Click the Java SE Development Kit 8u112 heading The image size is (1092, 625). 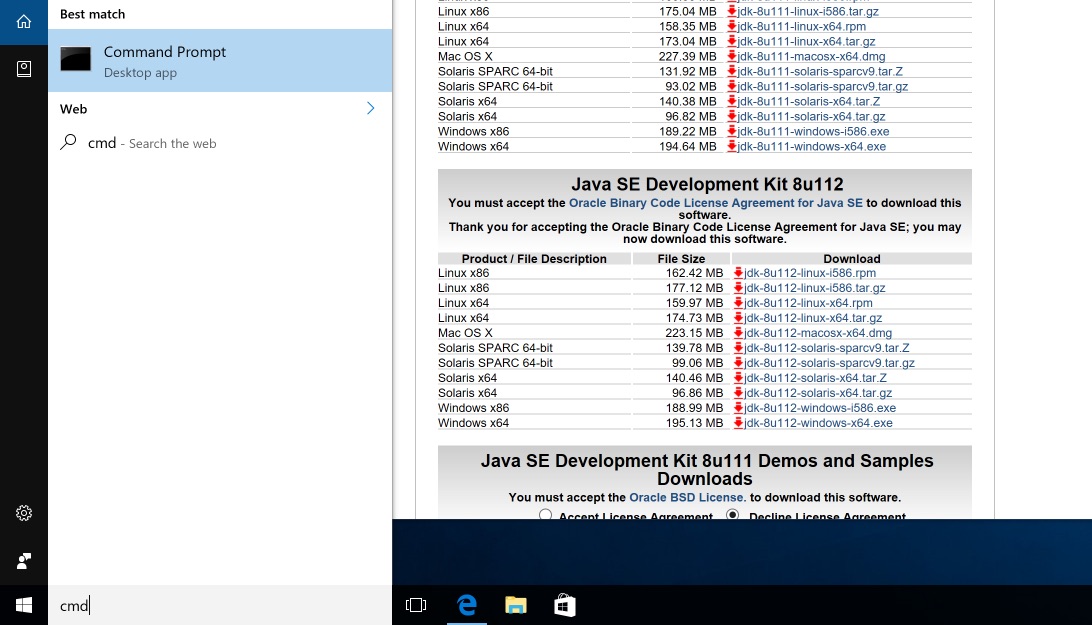pos(707,184)
